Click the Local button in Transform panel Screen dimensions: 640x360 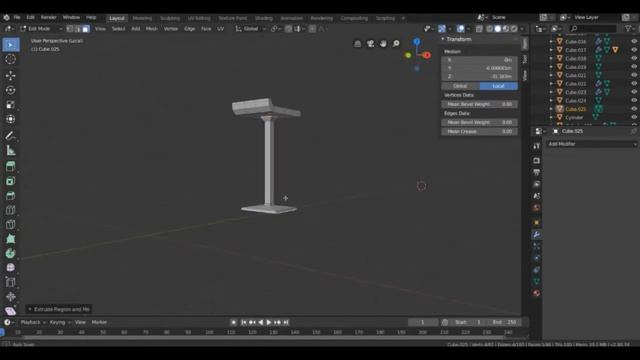(499, 86)
